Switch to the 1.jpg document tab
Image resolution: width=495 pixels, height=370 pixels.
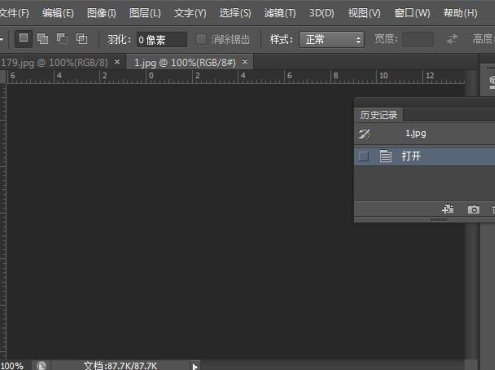(x=185, y=63)
